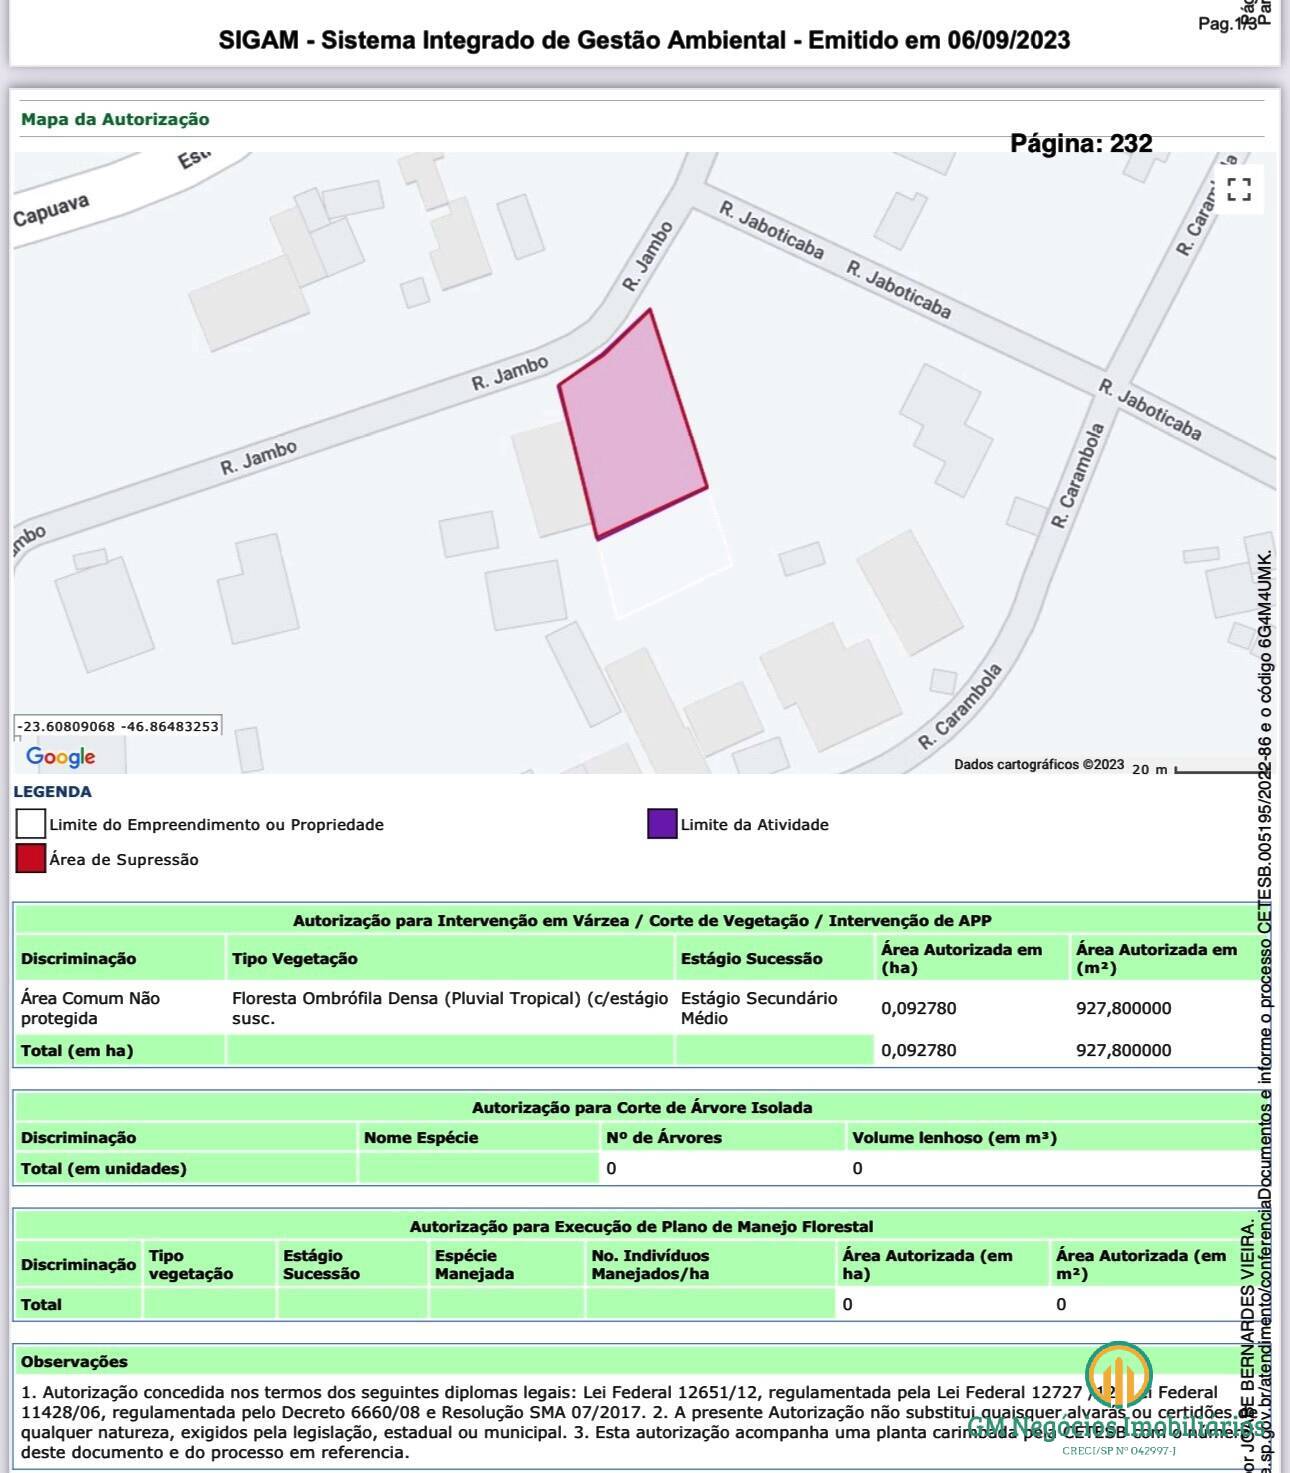Click 'Total (em ha)' row label

point(77,1050)
